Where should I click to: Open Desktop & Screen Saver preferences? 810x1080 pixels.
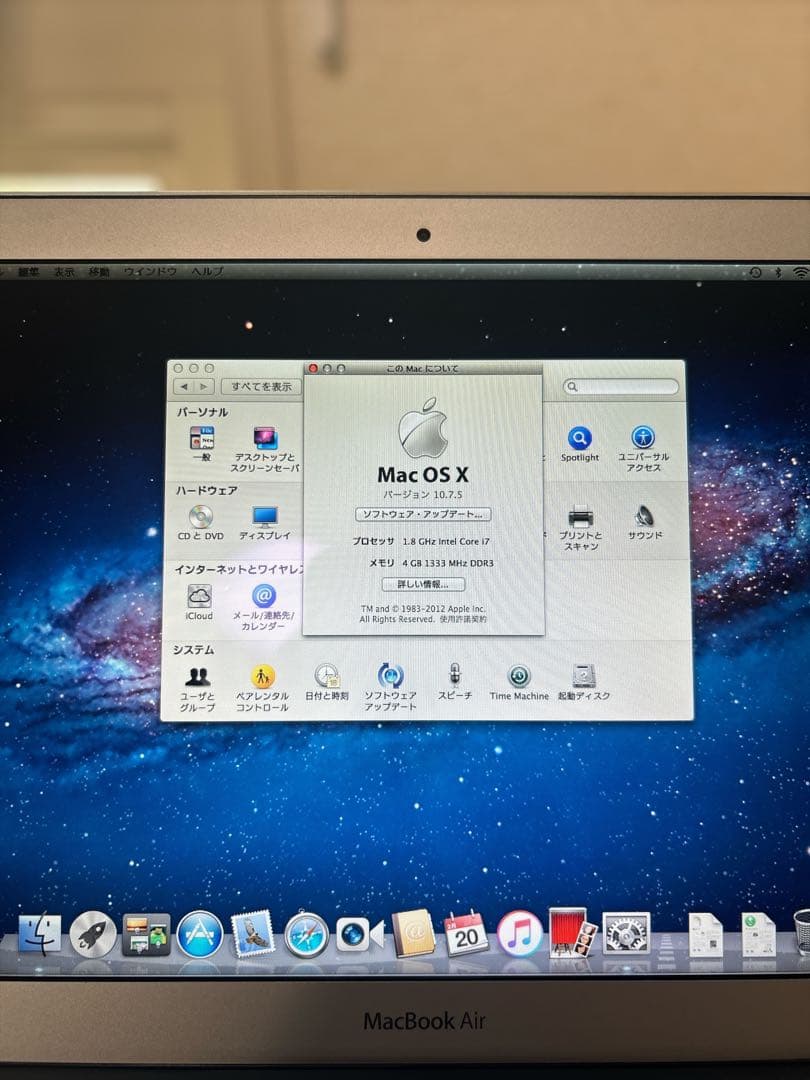point(264,448)
